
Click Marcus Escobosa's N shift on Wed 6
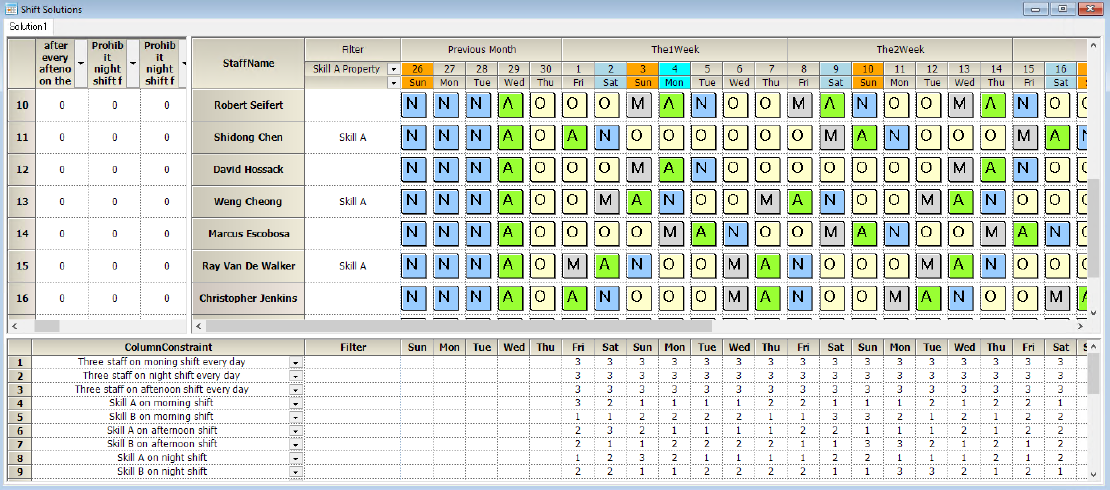pos(736,234)
